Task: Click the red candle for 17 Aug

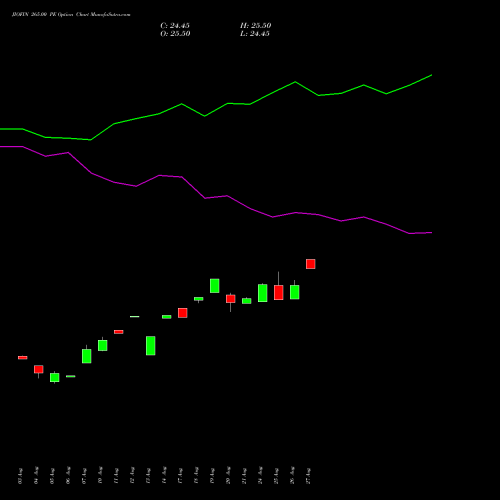Action: [x=183, y=313]
